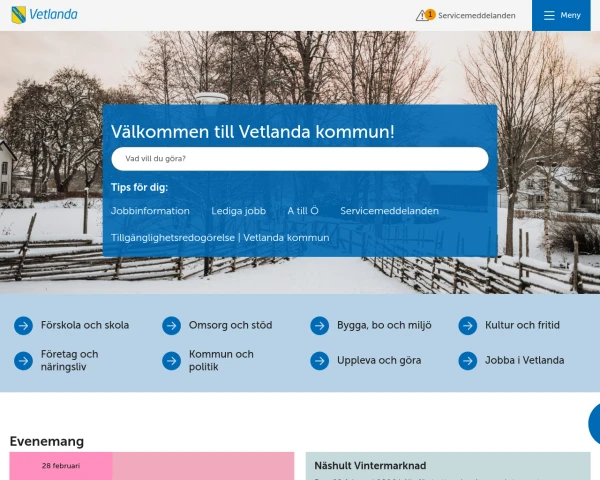Open Uppleva och göra text link
The height and width of the screenshot is (480, 600).
[379, 361]
